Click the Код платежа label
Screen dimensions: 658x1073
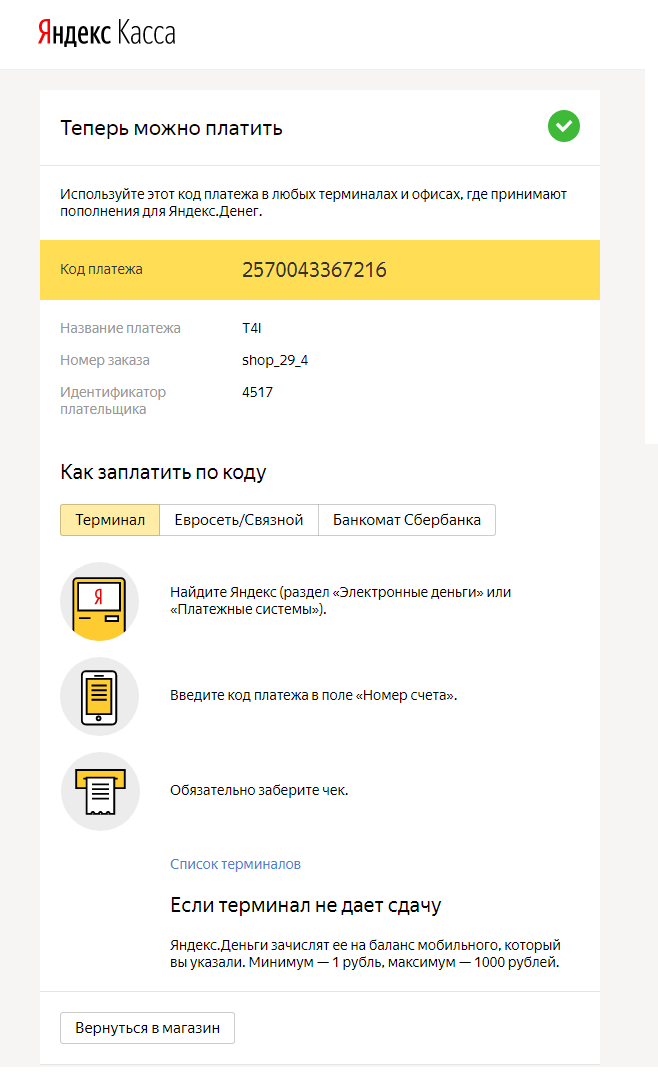point(101,269)
